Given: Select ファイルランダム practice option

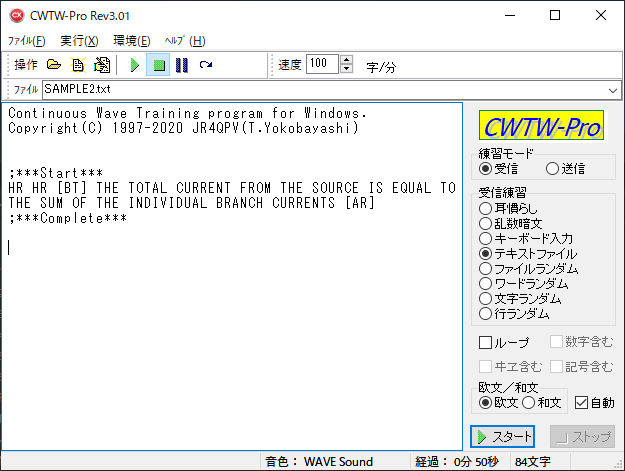Looking at the screenshot, I should (529, 269).
